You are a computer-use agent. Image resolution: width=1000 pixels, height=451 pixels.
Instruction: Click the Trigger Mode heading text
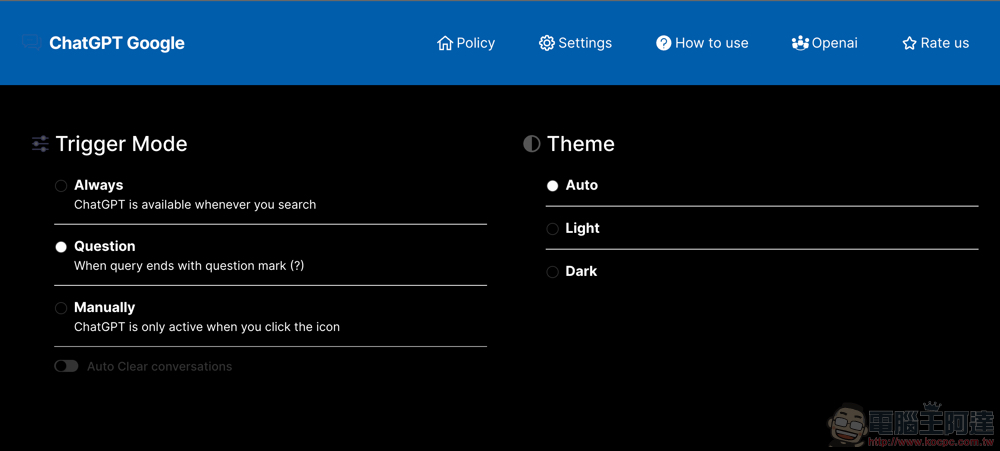(121, 144)
